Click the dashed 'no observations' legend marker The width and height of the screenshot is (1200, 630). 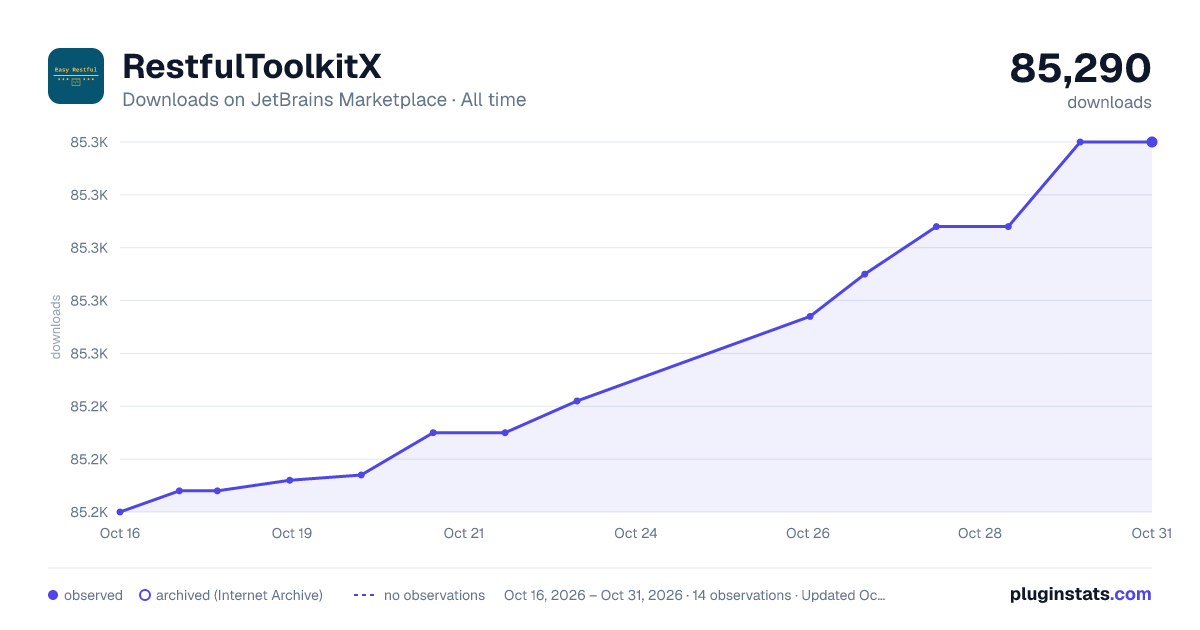click(x=364, y=595)
